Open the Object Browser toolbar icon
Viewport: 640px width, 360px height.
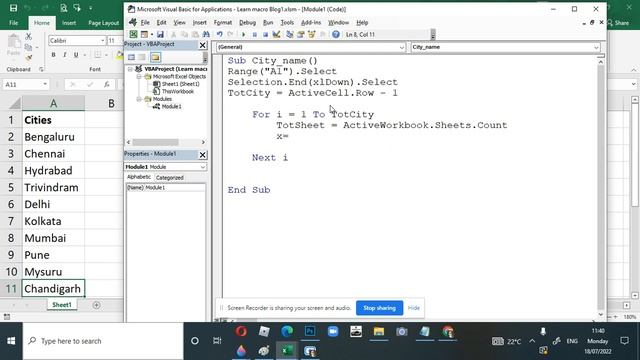coord(312,34)
